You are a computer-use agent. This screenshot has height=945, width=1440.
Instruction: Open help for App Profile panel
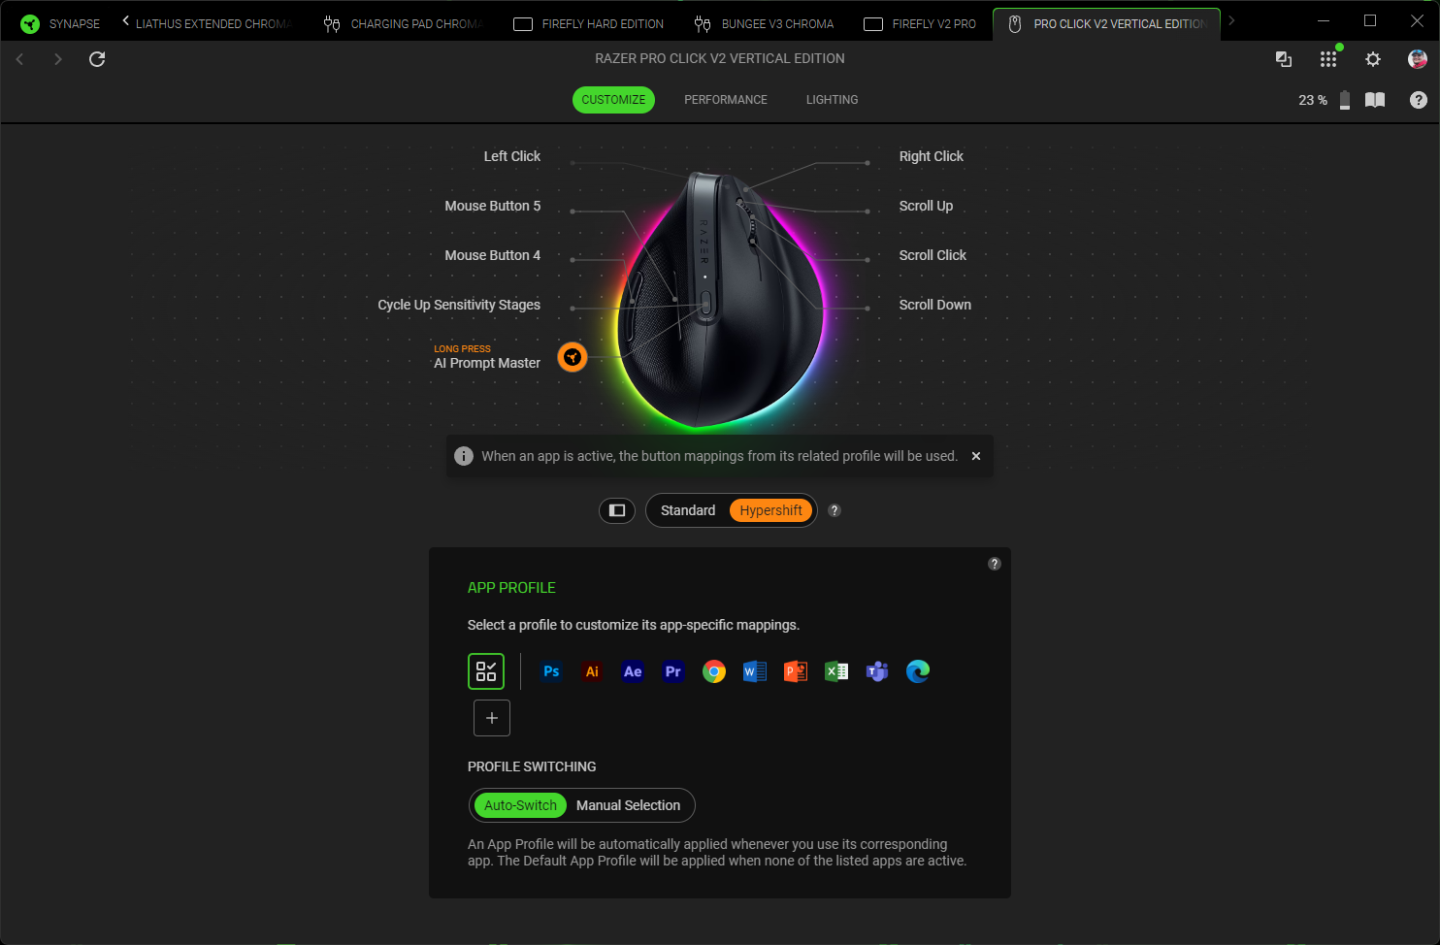click(994, 564)
